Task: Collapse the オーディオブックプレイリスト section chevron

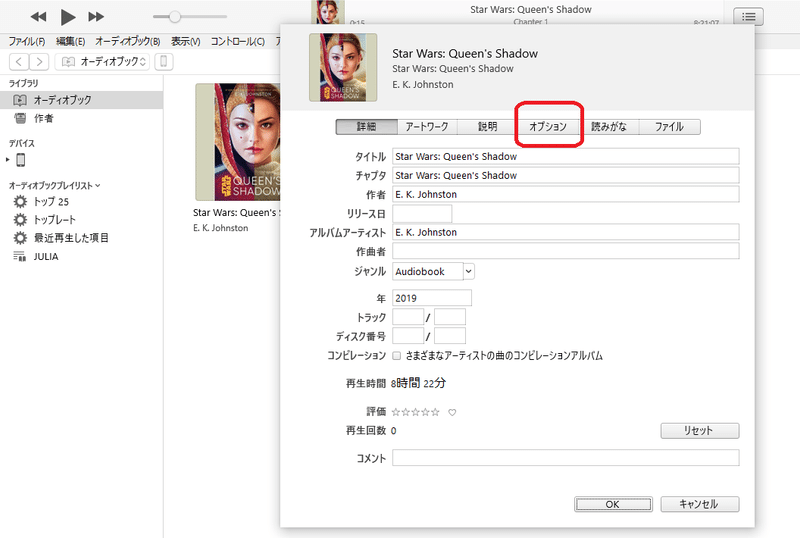Action: point(98,185)
